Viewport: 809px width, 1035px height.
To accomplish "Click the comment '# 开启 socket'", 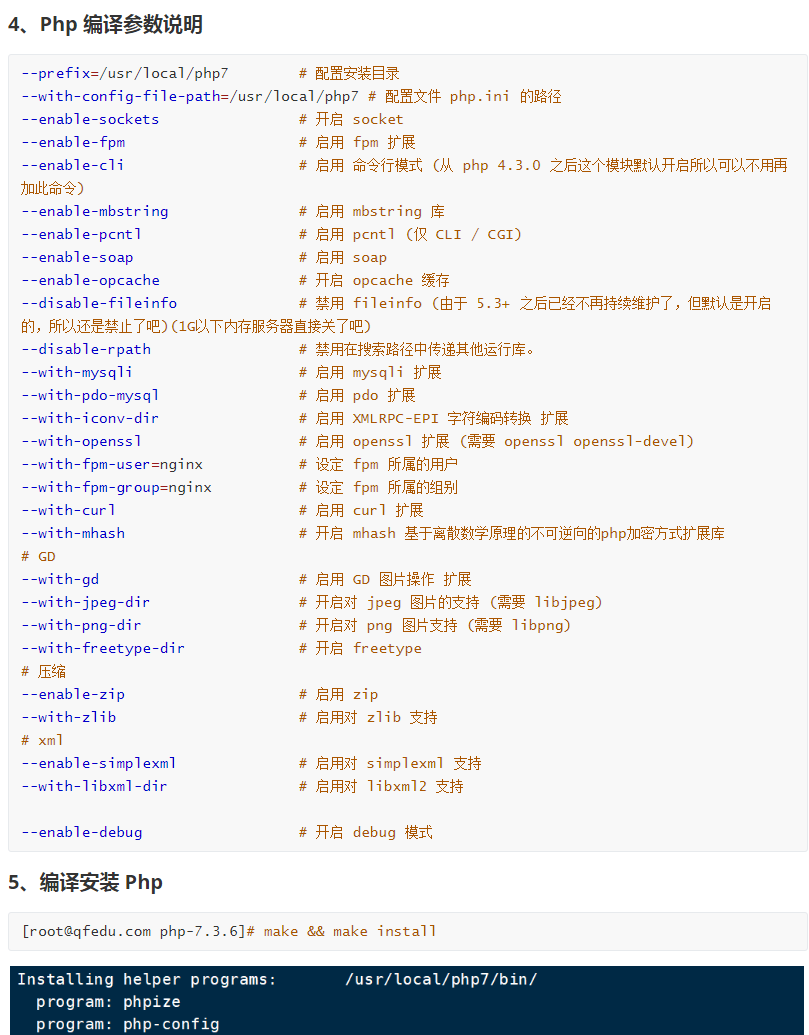I will pyautogui.click(x=351, y=119).
